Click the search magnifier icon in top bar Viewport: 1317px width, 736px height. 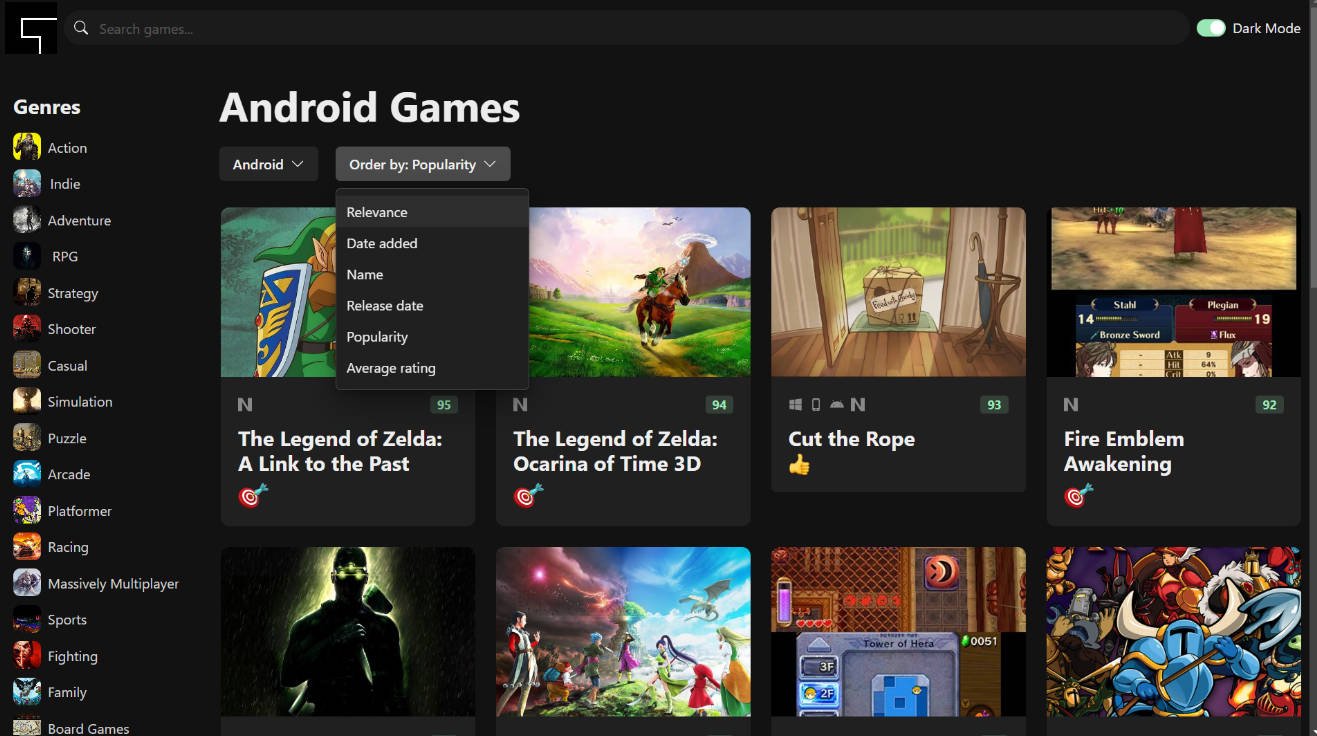click(80, 28)
